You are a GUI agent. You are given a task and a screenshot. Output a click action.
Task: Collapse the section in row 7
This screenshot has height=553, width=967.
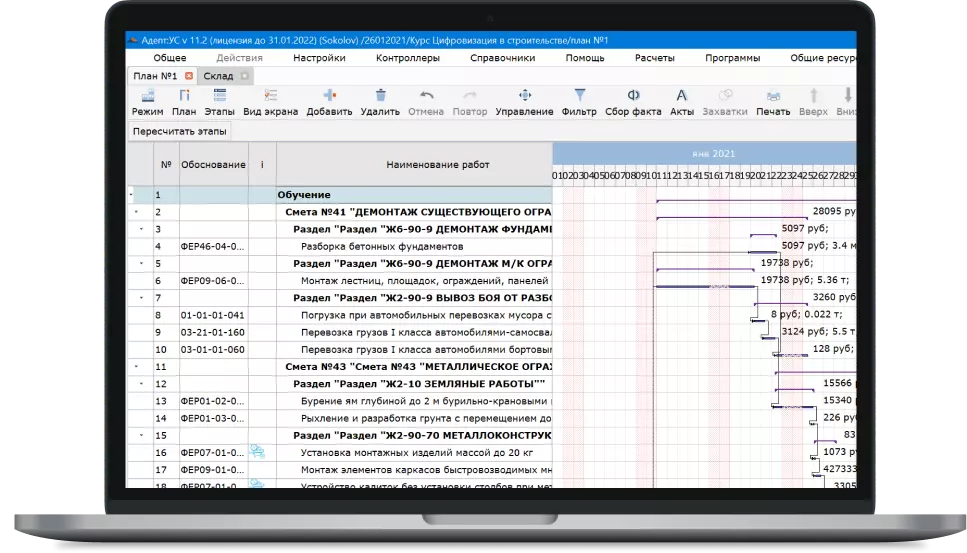tap(141, 298)
